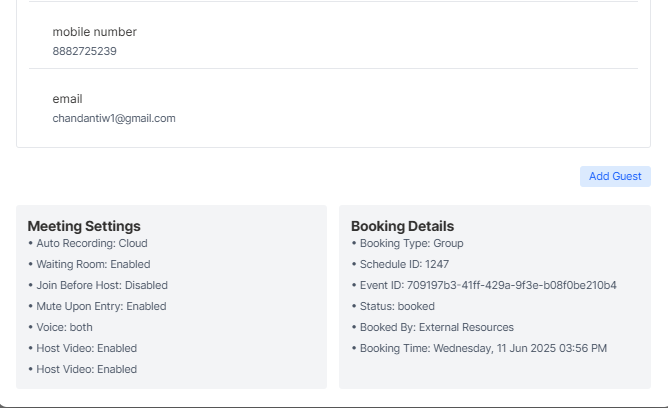
Task: Click the Waiting Room: Enabled setting
Action: click(92, 264)
